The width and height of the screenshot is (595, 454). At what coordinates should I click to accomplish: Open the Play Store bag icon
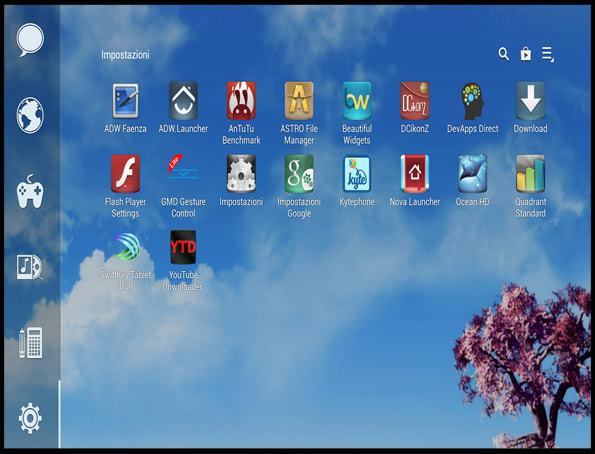526,54
